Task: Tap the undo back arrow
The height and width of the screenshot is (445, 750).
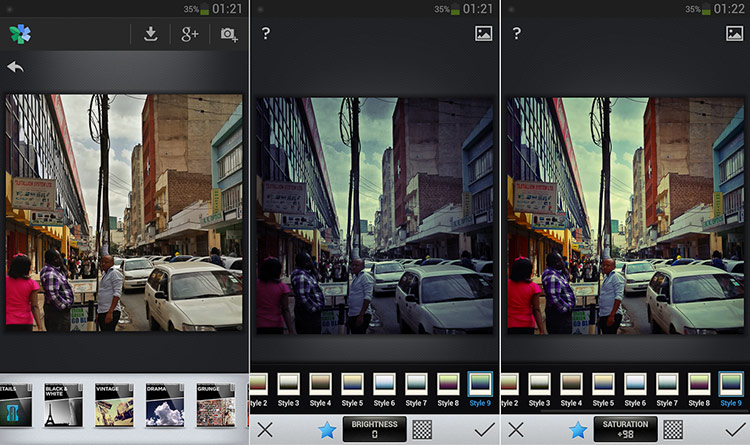Action: (15, 67)
